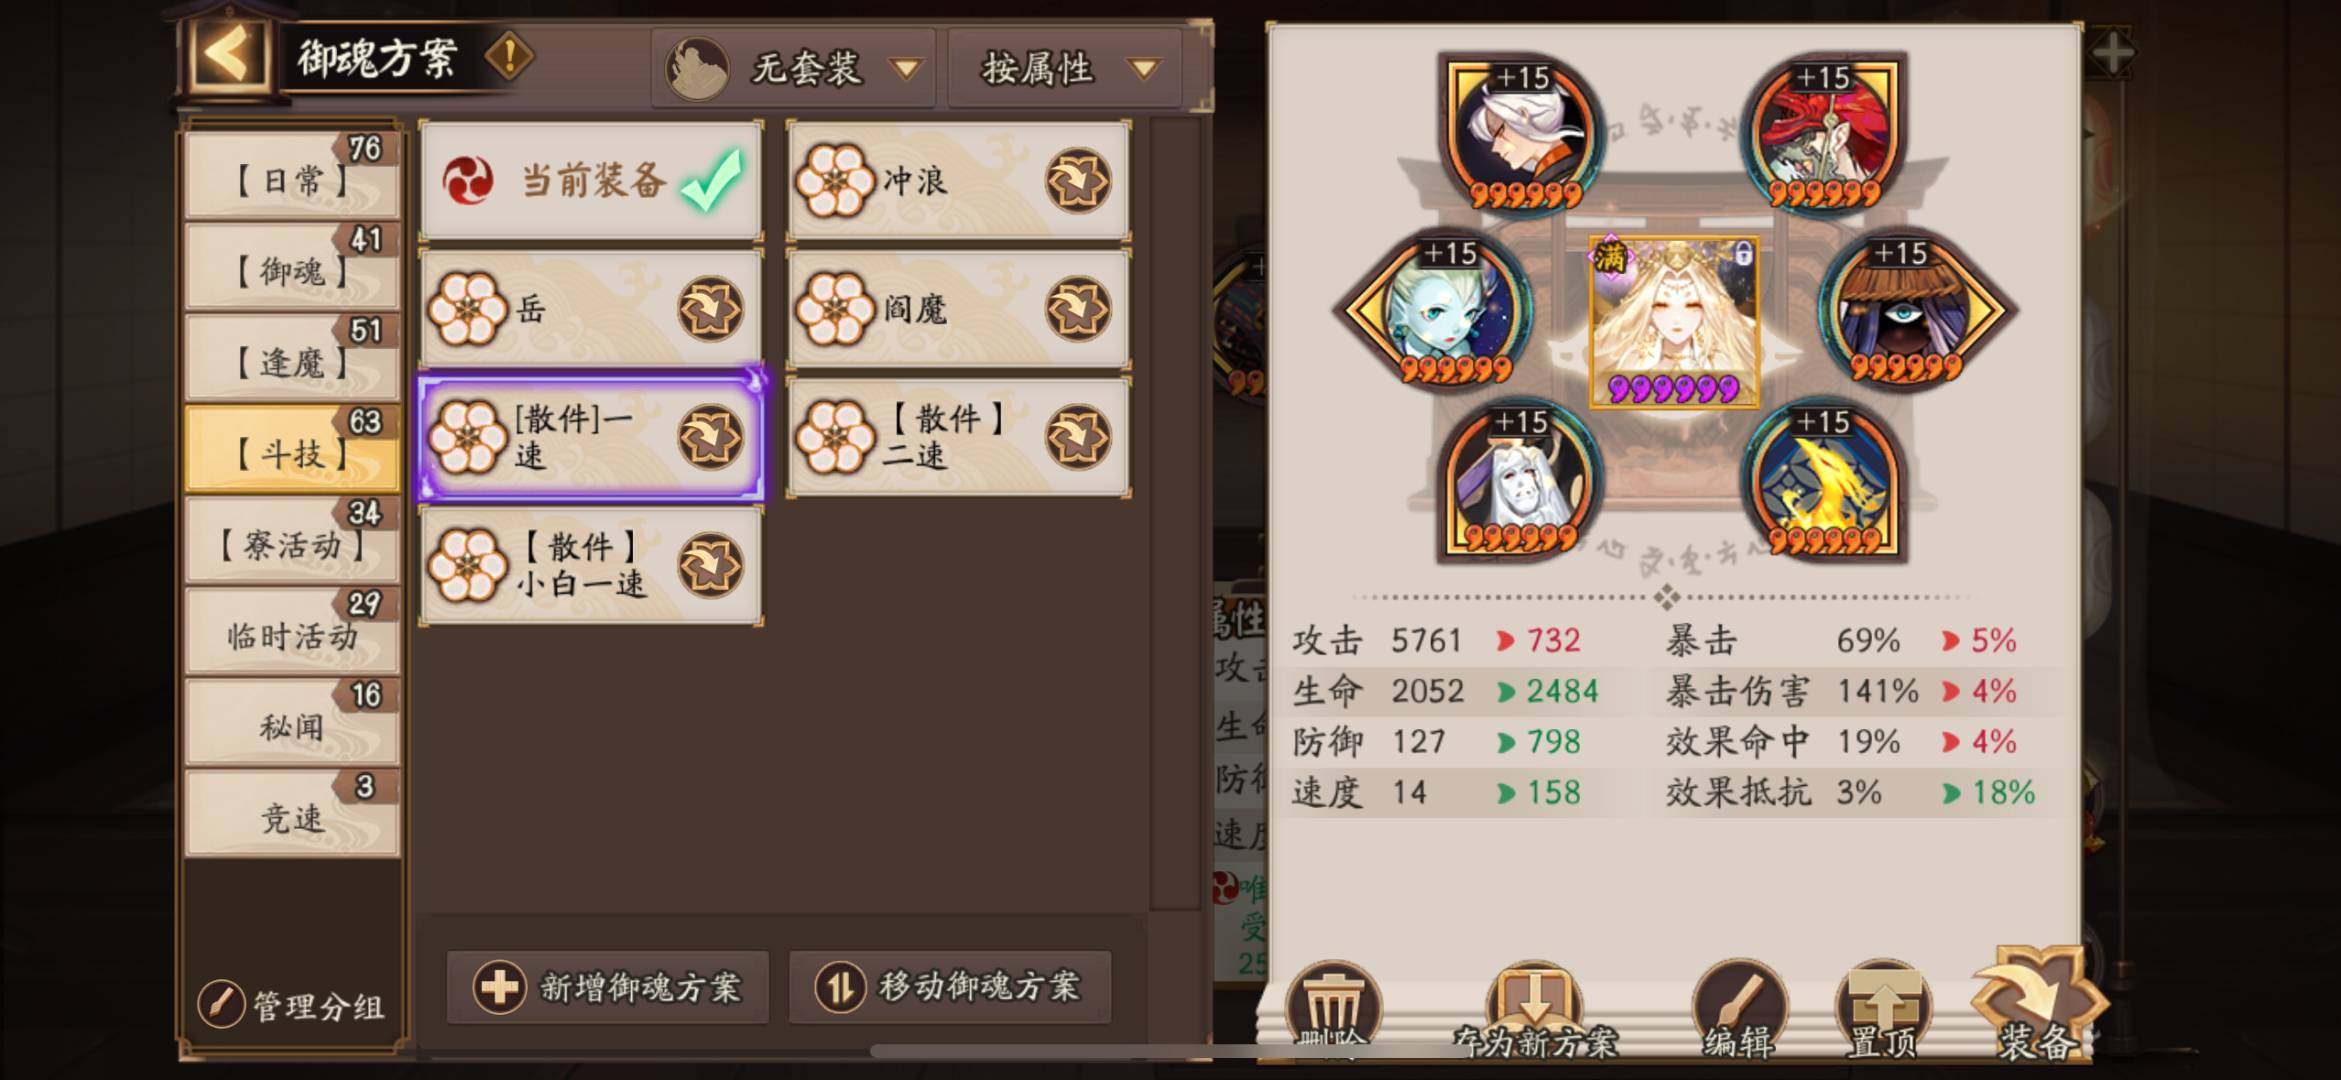Click the center shikigami portrait thumbnail

point(1674,322)
